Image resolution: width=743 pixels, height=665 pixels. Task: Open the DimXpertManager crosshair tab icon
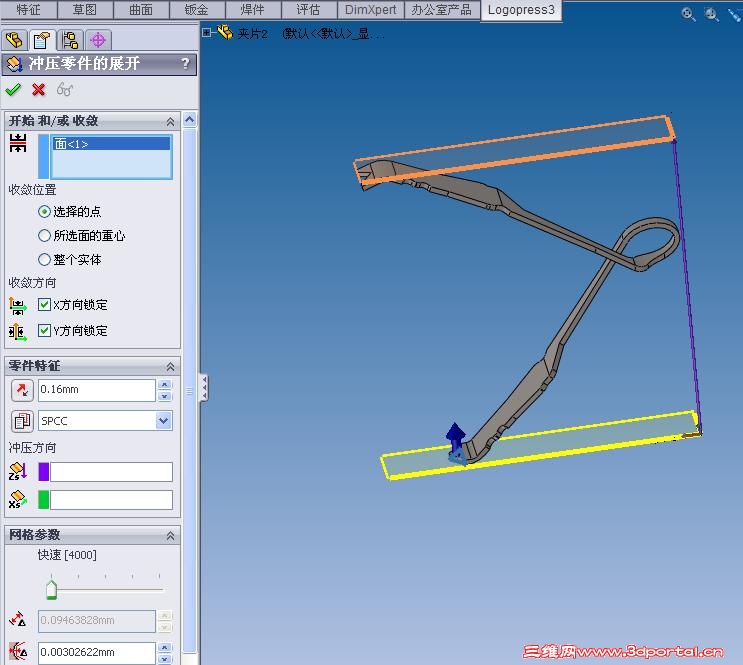(98, 40)
